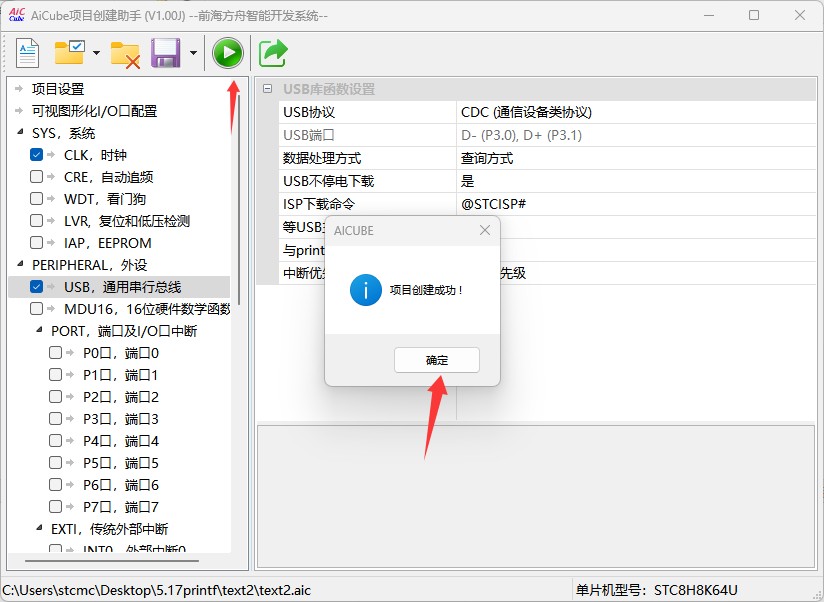Minimize the AiCube window
The width and height of the screenshot is (824, 602).
coord(709,15)
